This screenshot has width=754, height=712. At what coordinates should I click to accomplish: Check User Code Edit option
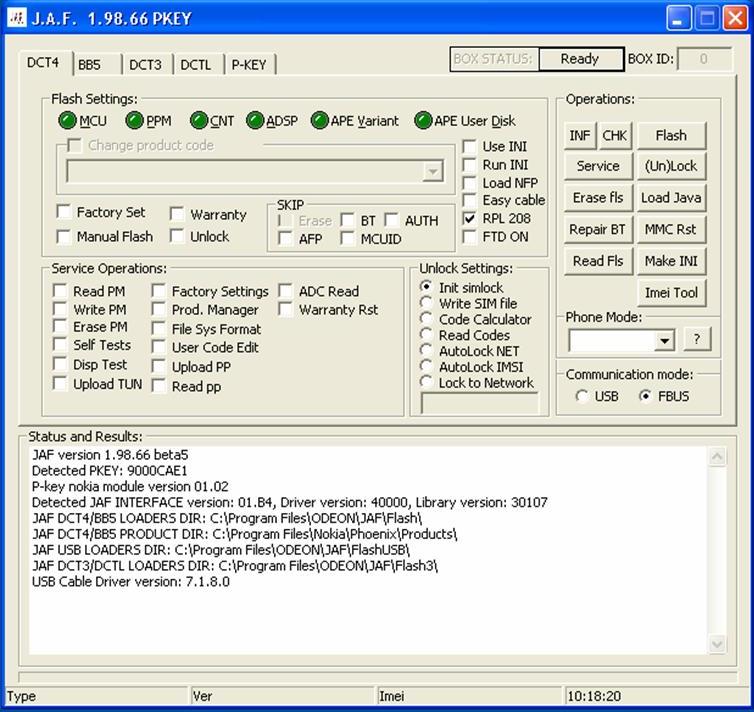(159, 347)
